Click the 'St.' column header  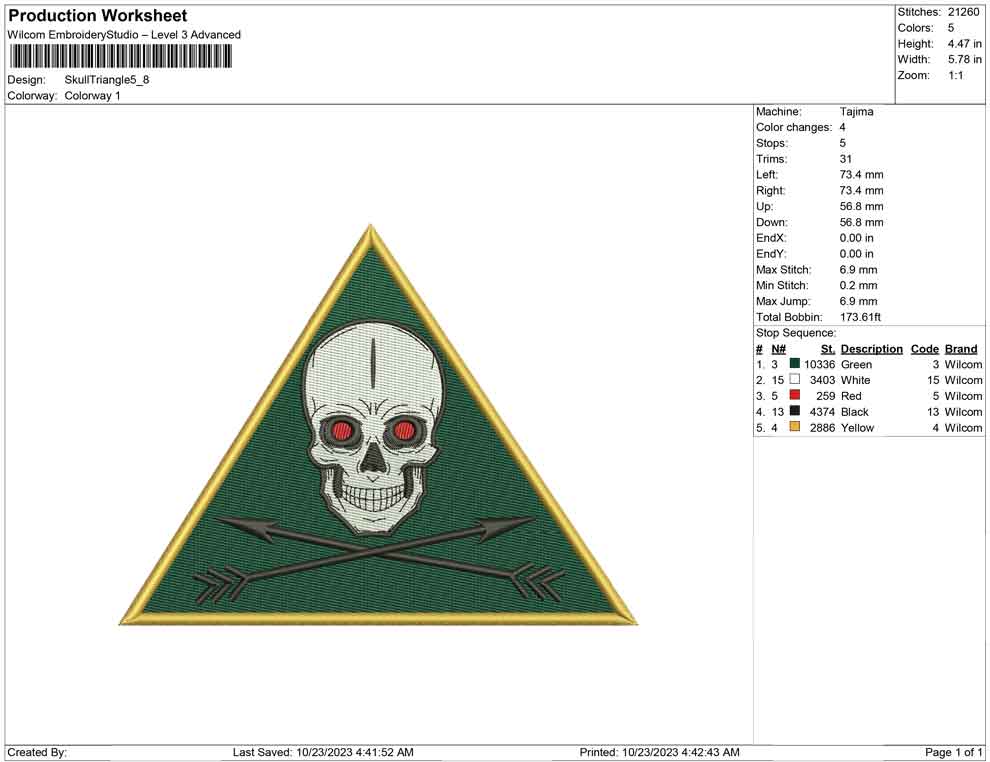point(828,349)
